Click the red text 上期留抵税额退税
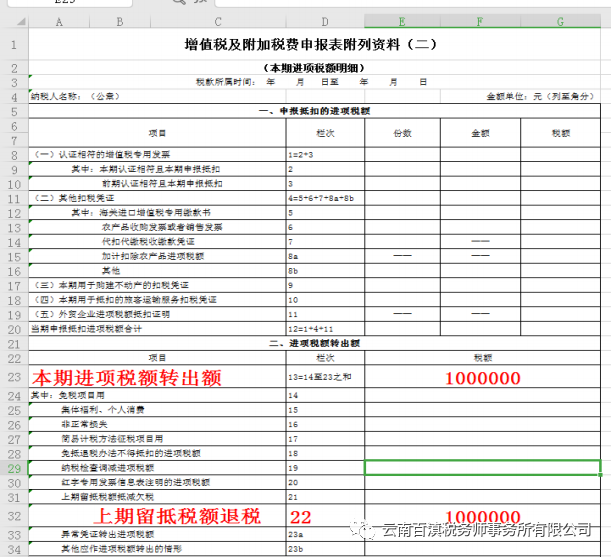Viewport: 611px width, 557px height. (x=177, y=516)
